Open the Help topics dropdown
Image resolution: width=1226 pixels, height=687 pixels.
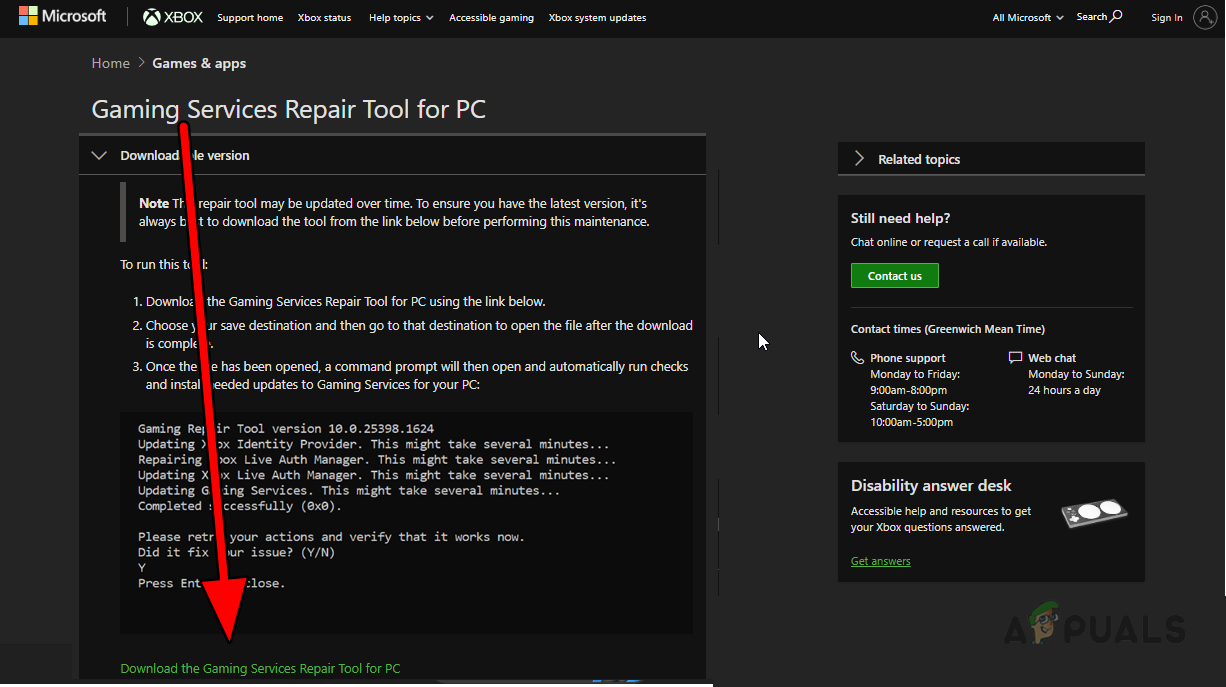pos(400,17)
